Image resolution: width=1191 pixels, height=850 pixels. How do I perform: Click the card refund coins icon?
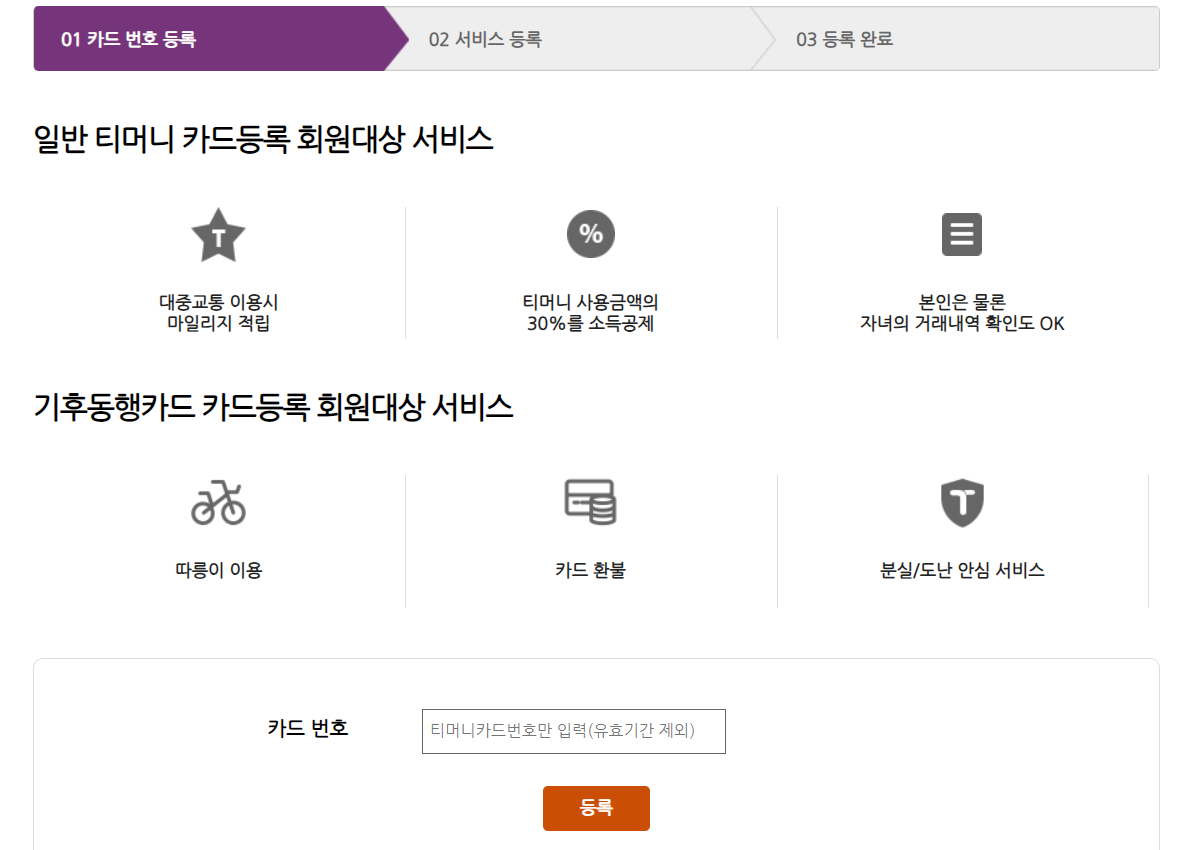pos(590,501)
